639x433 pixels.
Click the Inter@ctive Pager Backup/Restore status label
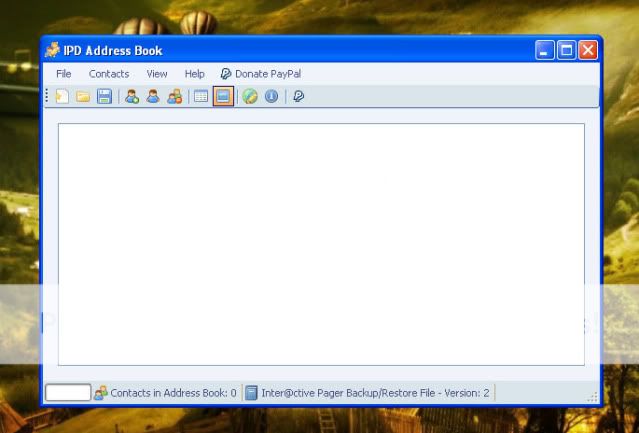coord(375,393)
